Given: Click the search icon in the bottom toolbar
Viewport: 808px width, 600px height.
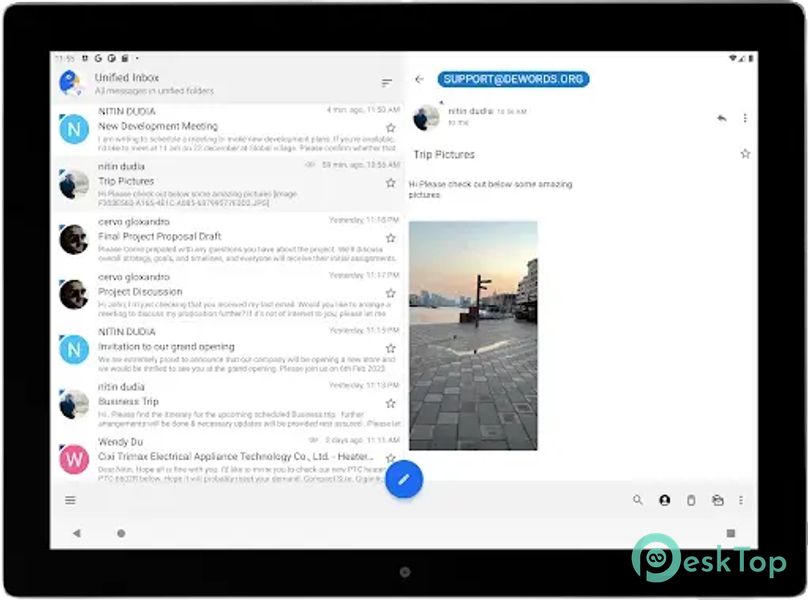Looking at the screenshot, I should coord(637,500).
